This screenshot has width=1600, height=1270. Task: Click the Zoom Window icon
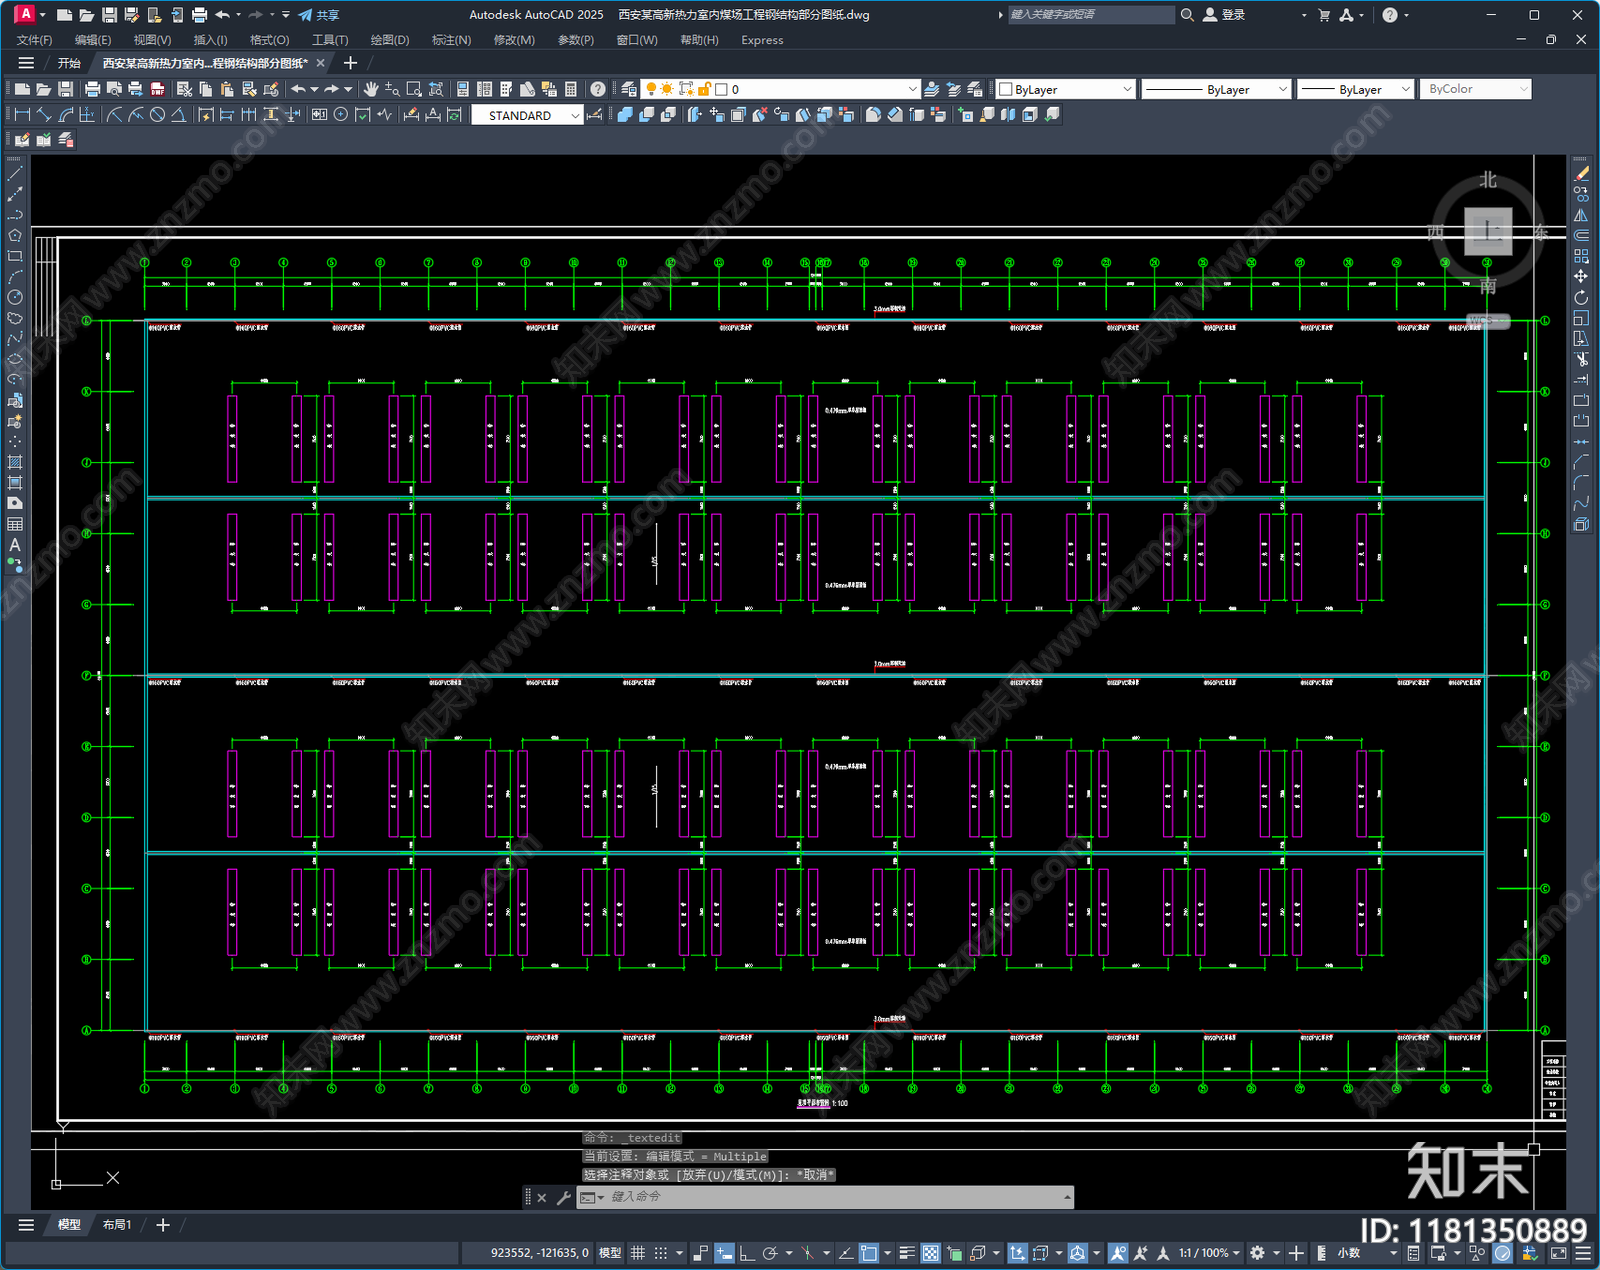(414, 89)
